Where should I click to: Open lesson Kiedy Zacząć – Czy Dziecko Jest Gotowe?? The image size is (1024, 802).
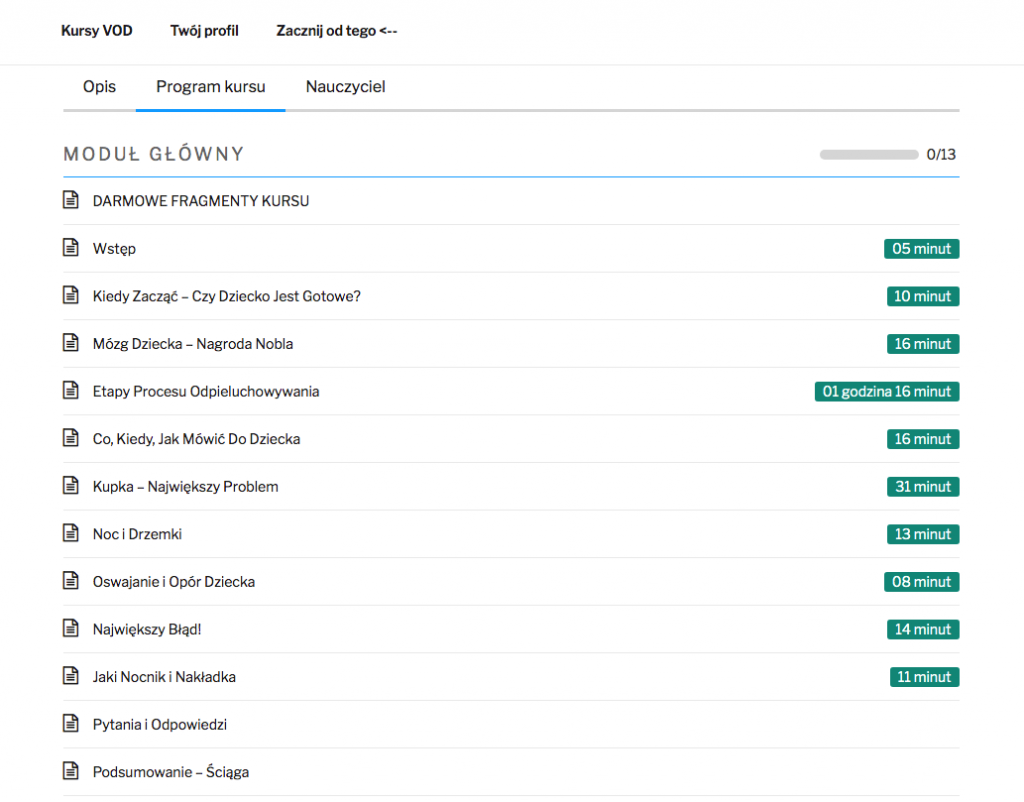pos(226,296)
